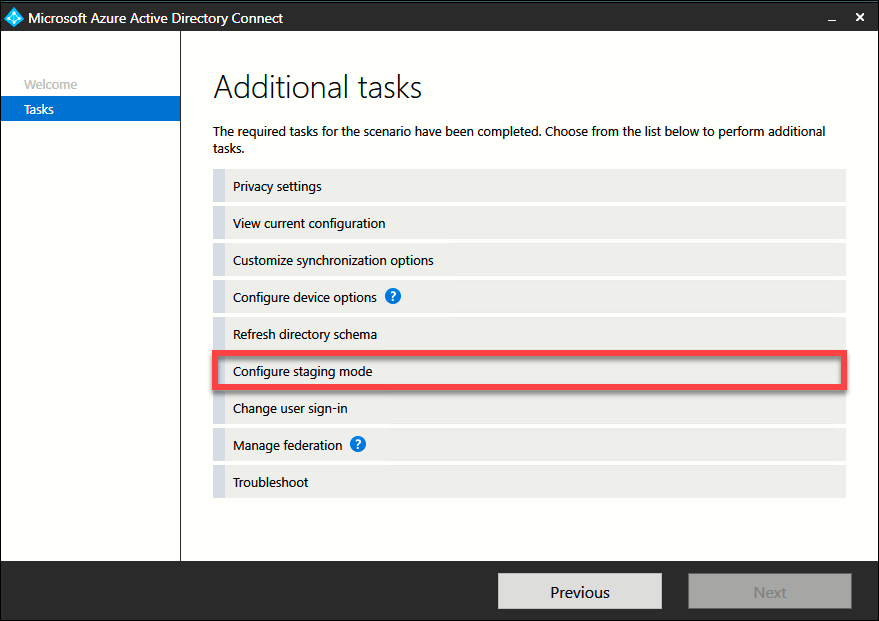Viewport: 879px width, 621px height.
Task: Click the Additional tasks heading
Action: click(x=317, y=87)
